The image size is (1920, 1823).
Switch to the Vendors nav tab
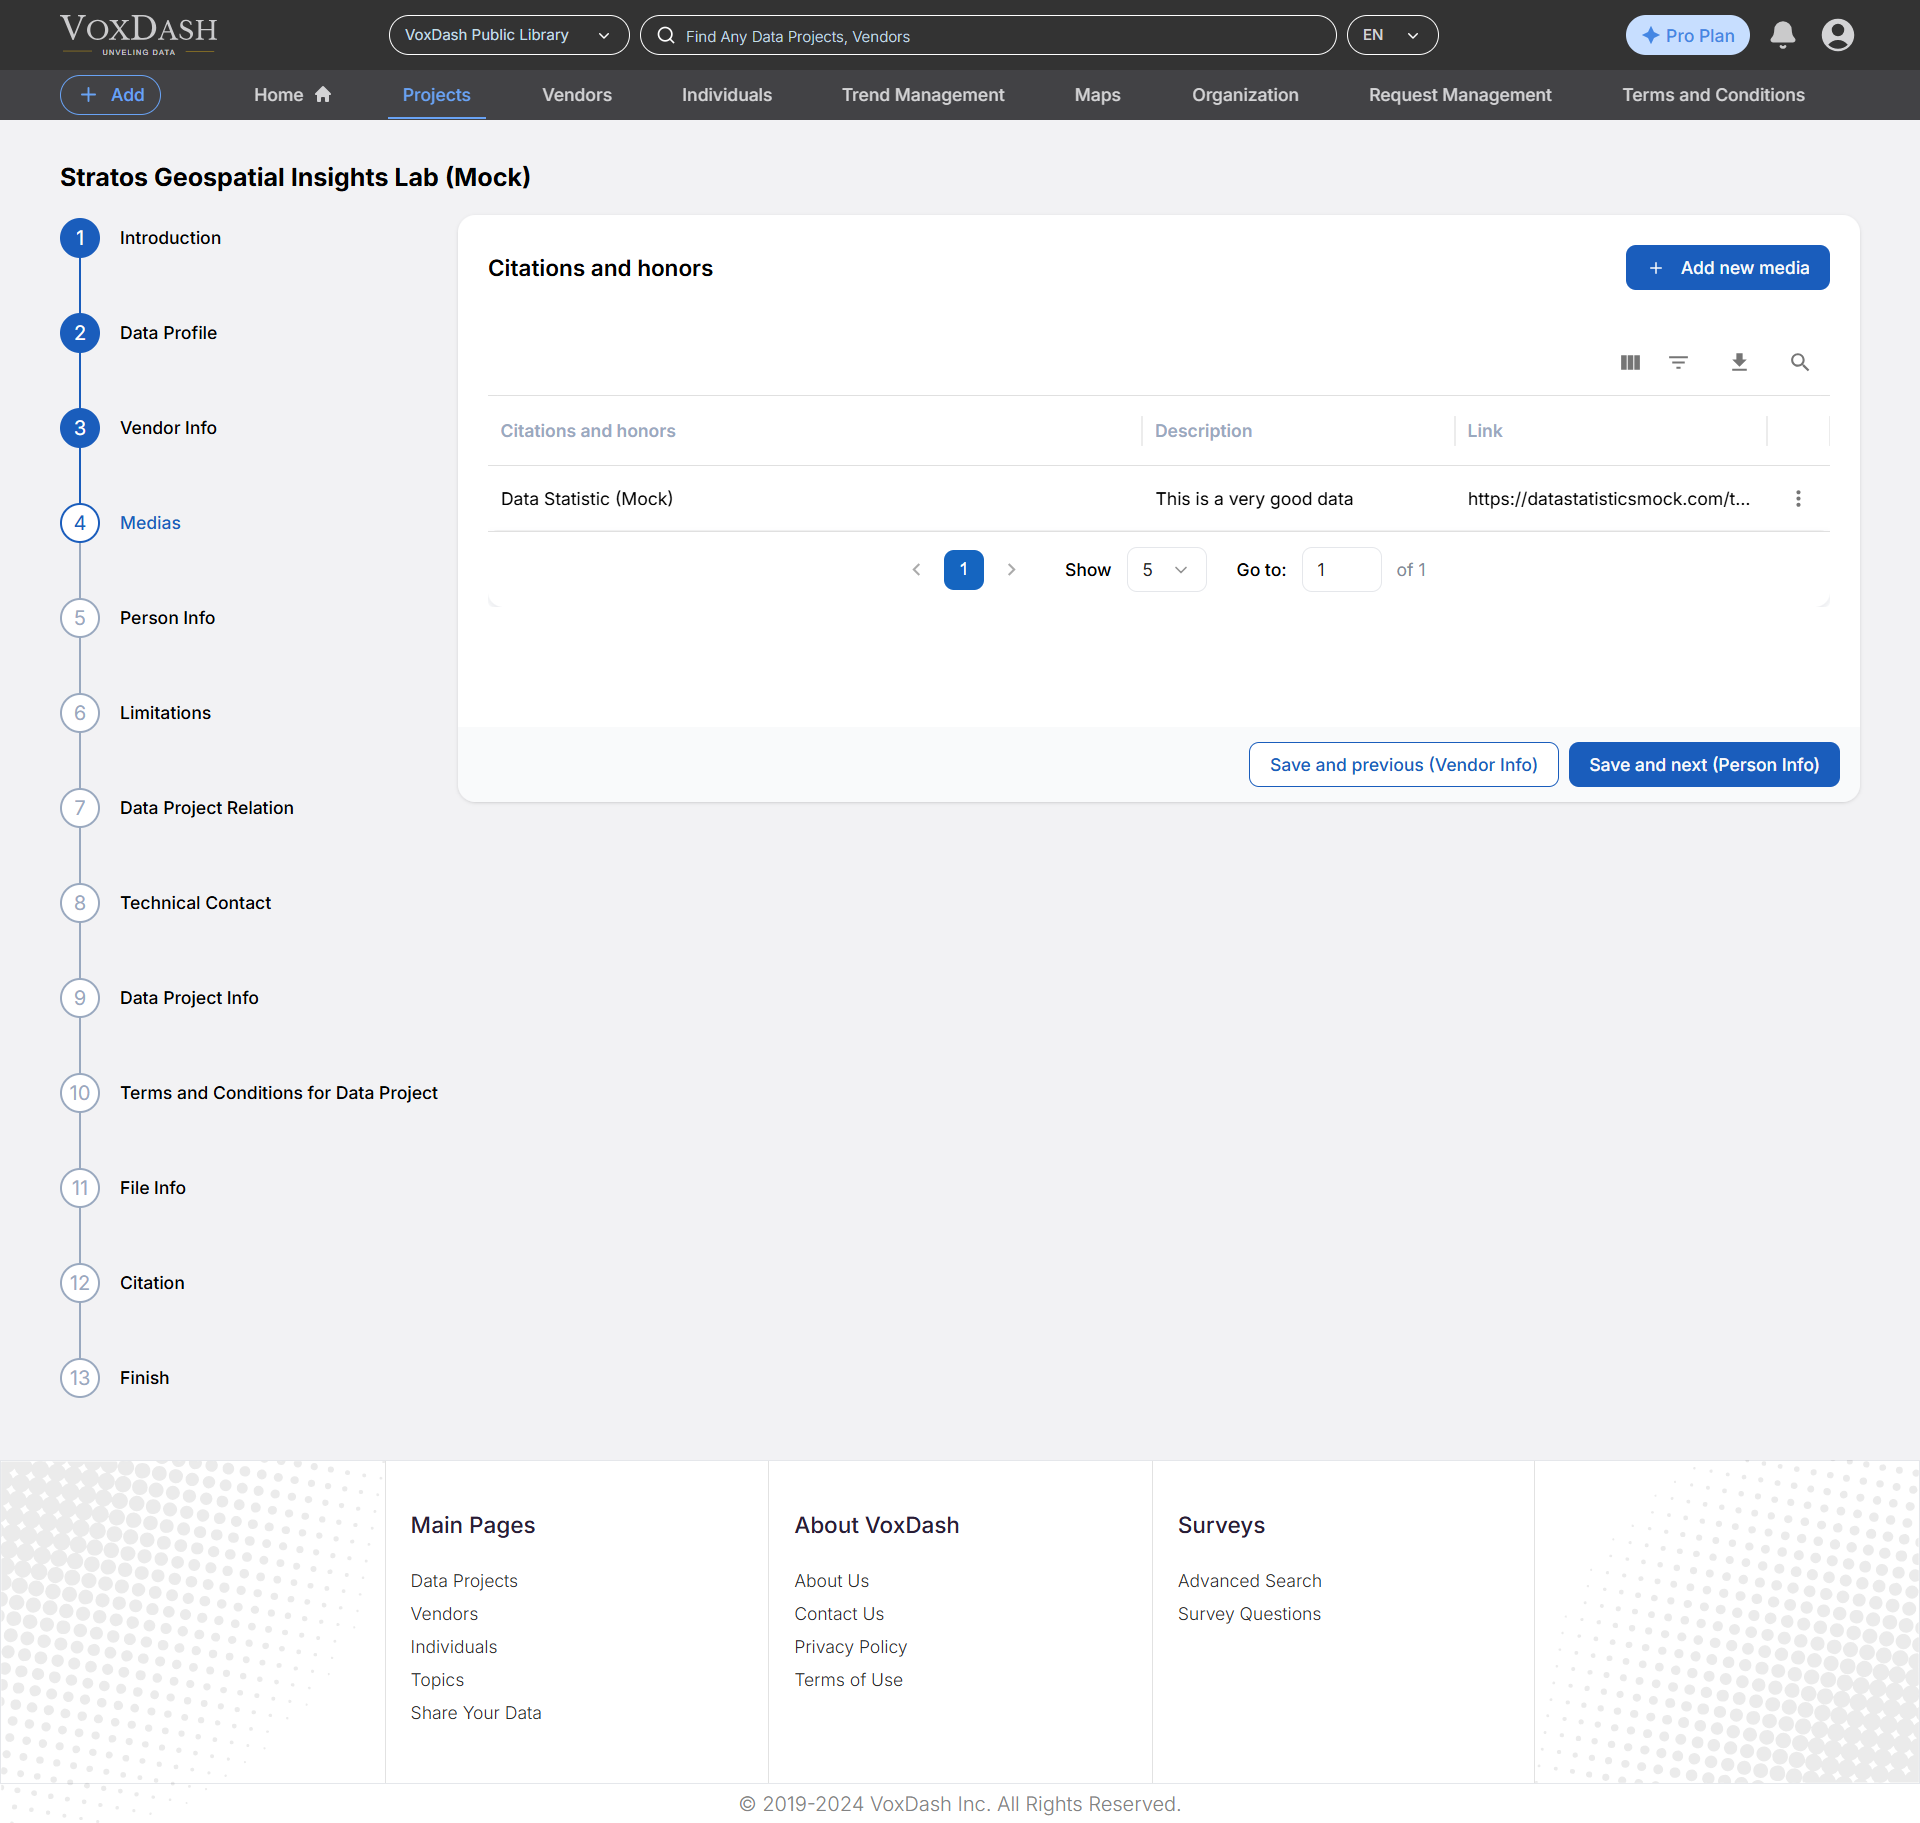coord(576,95)
